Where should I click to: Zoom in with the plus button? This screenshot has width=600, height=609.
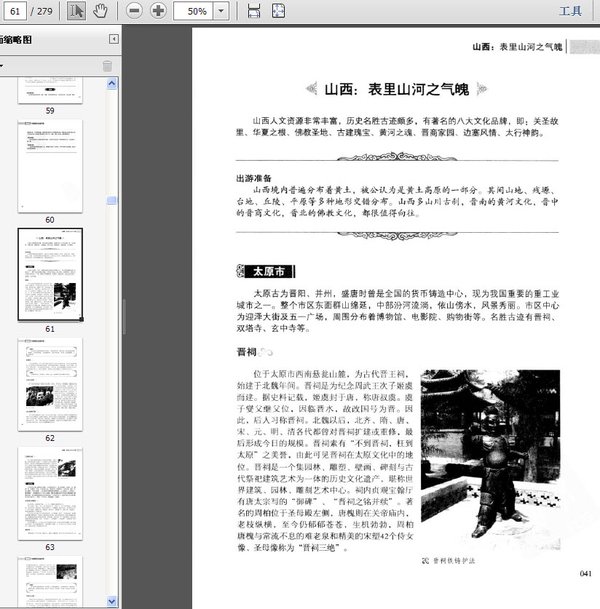158,10
